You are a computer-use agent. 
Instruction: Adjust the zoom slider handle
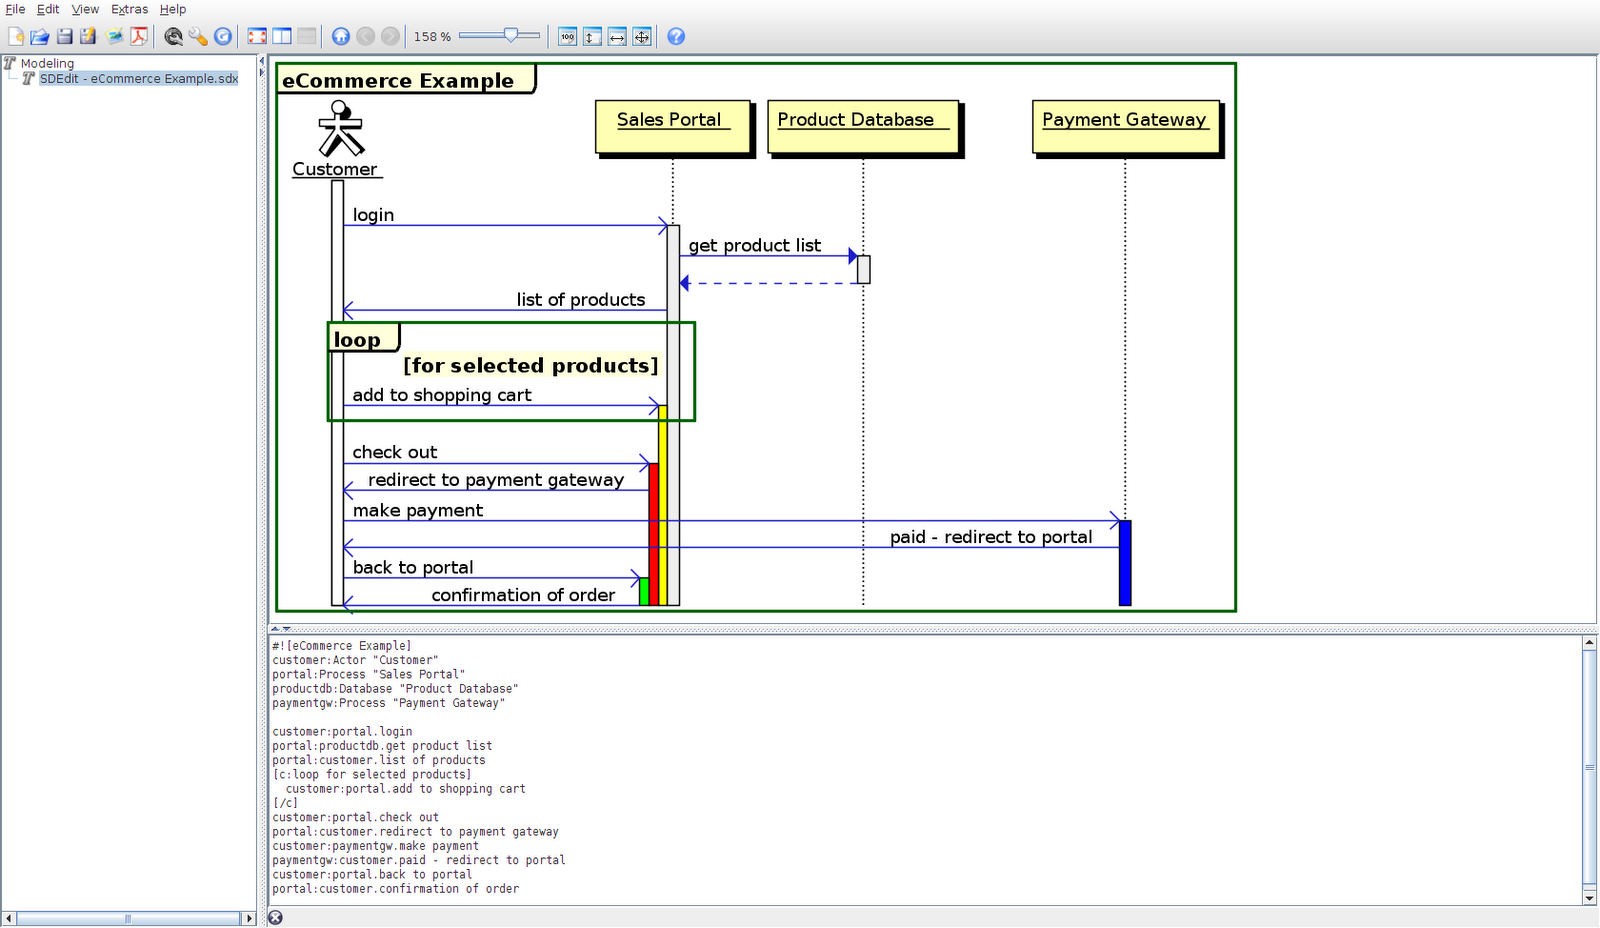[511, 35]
